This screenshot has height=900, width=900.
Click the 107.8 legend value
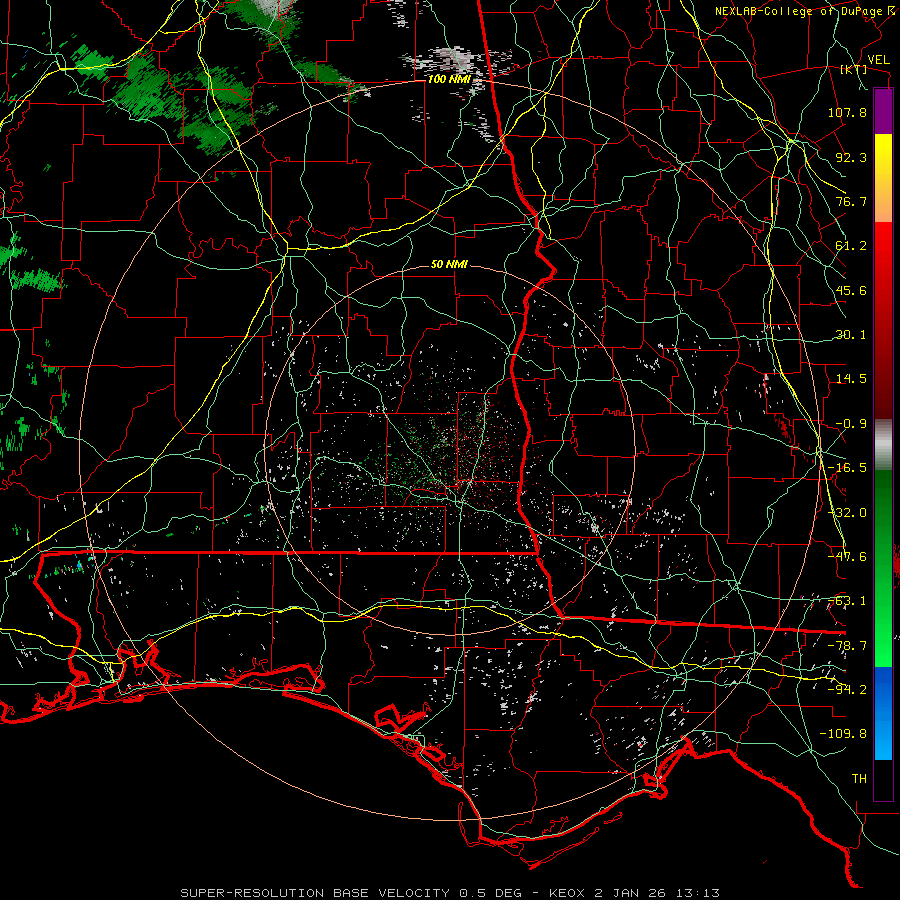(847, 112)
